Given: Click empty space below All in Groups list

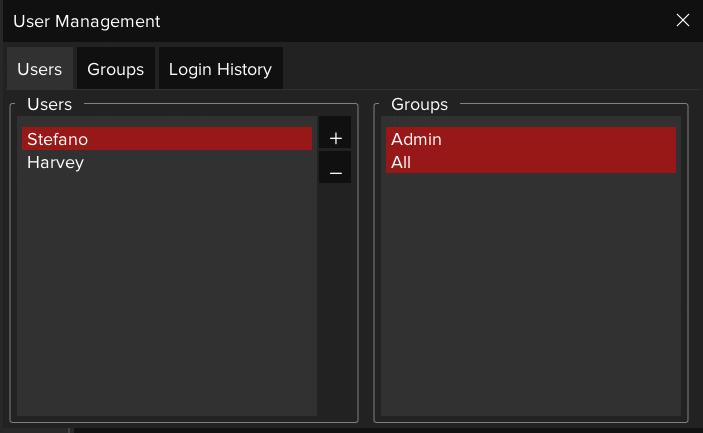Looking at the screenshot, I should (530, 290).
